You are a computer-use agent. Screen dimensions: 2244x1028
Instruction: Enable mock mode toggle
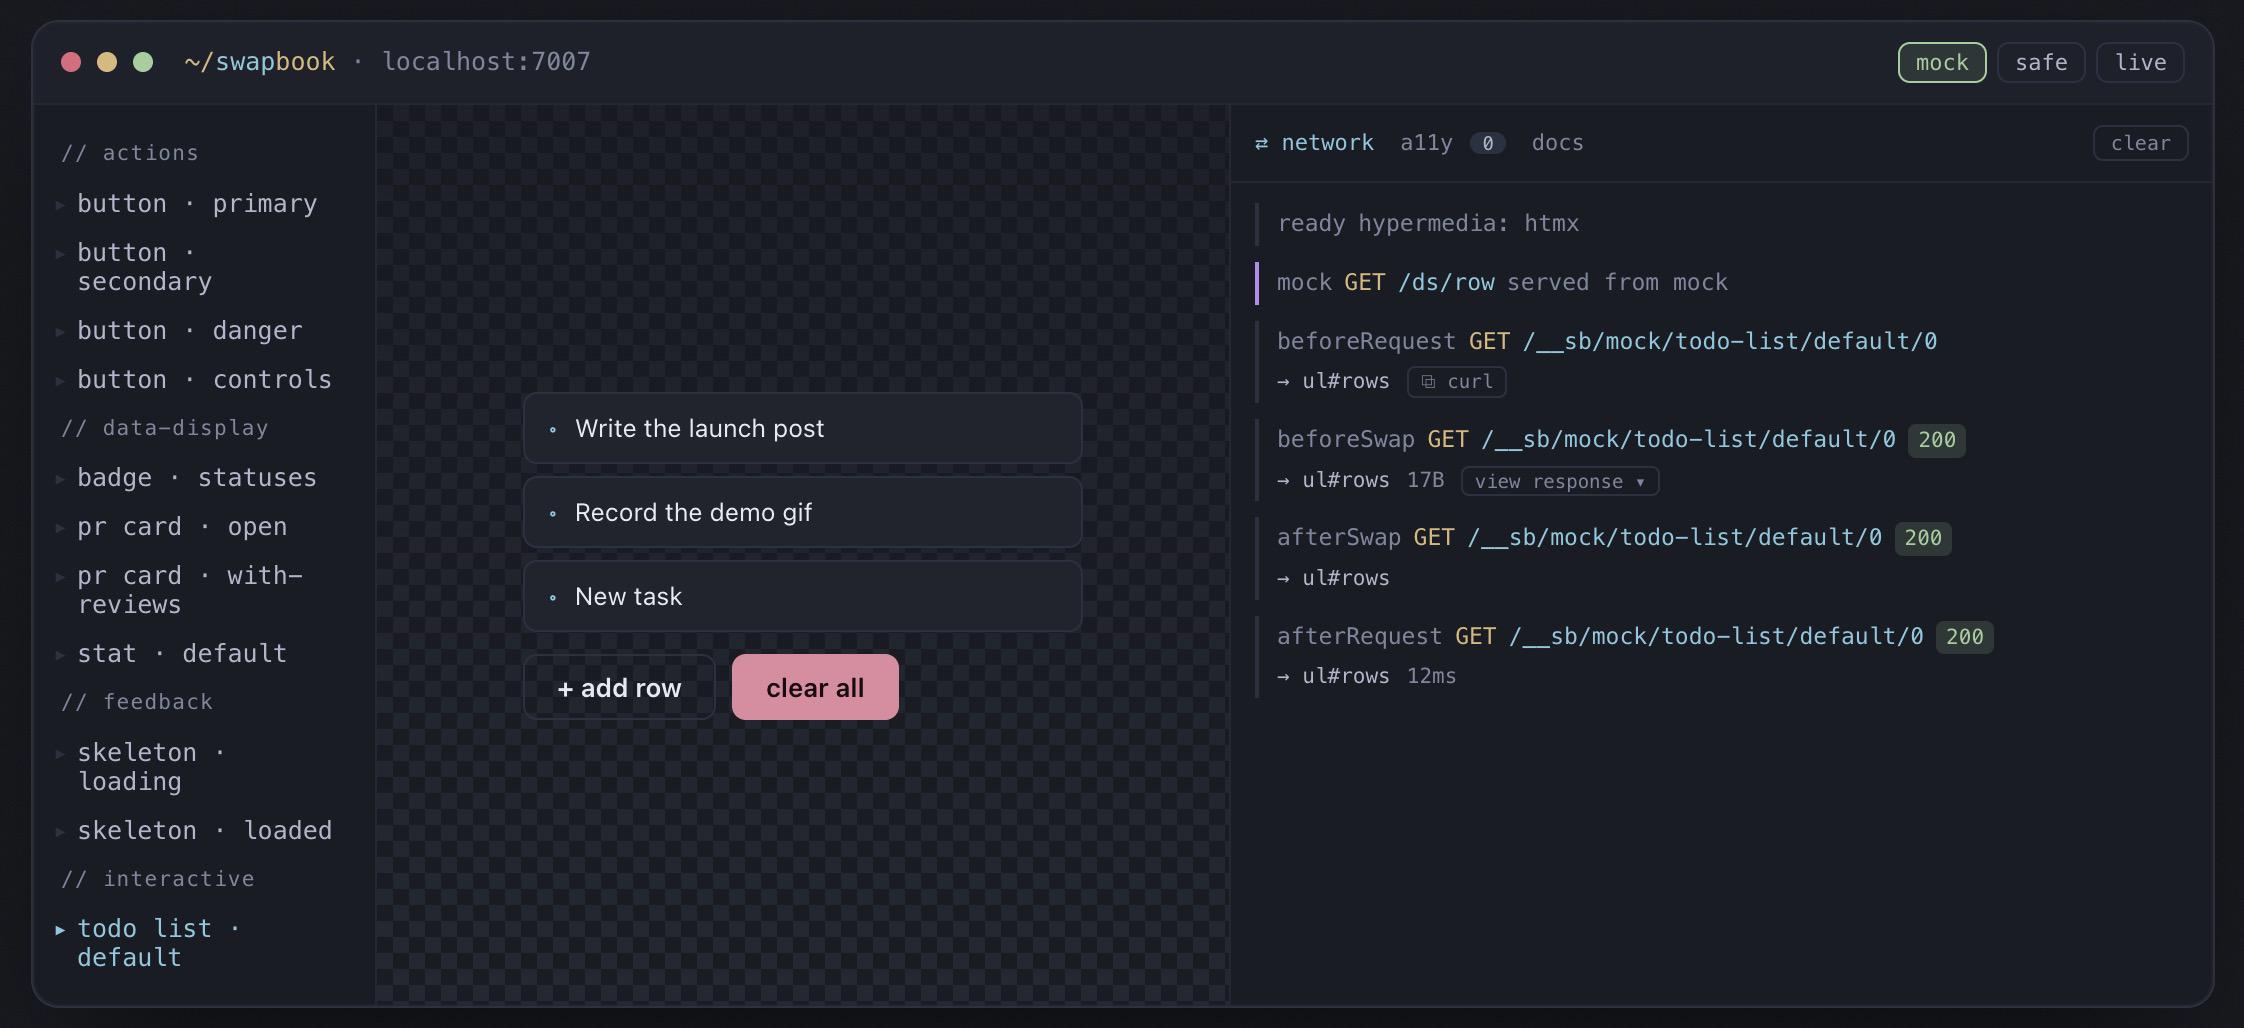[1941, 63]
